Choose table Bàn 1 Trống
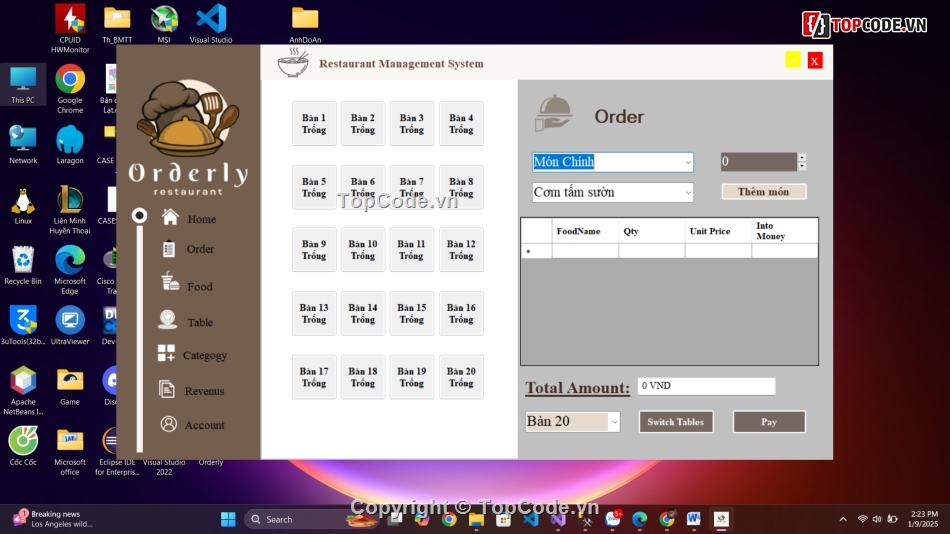Viewport: 950px width, 534px height. click(x=314, y=124)
